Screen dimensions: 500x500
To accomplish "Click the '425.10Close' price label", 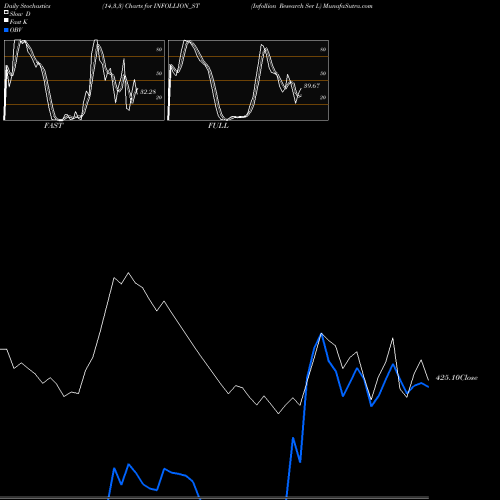I will [x=457, y=378].
